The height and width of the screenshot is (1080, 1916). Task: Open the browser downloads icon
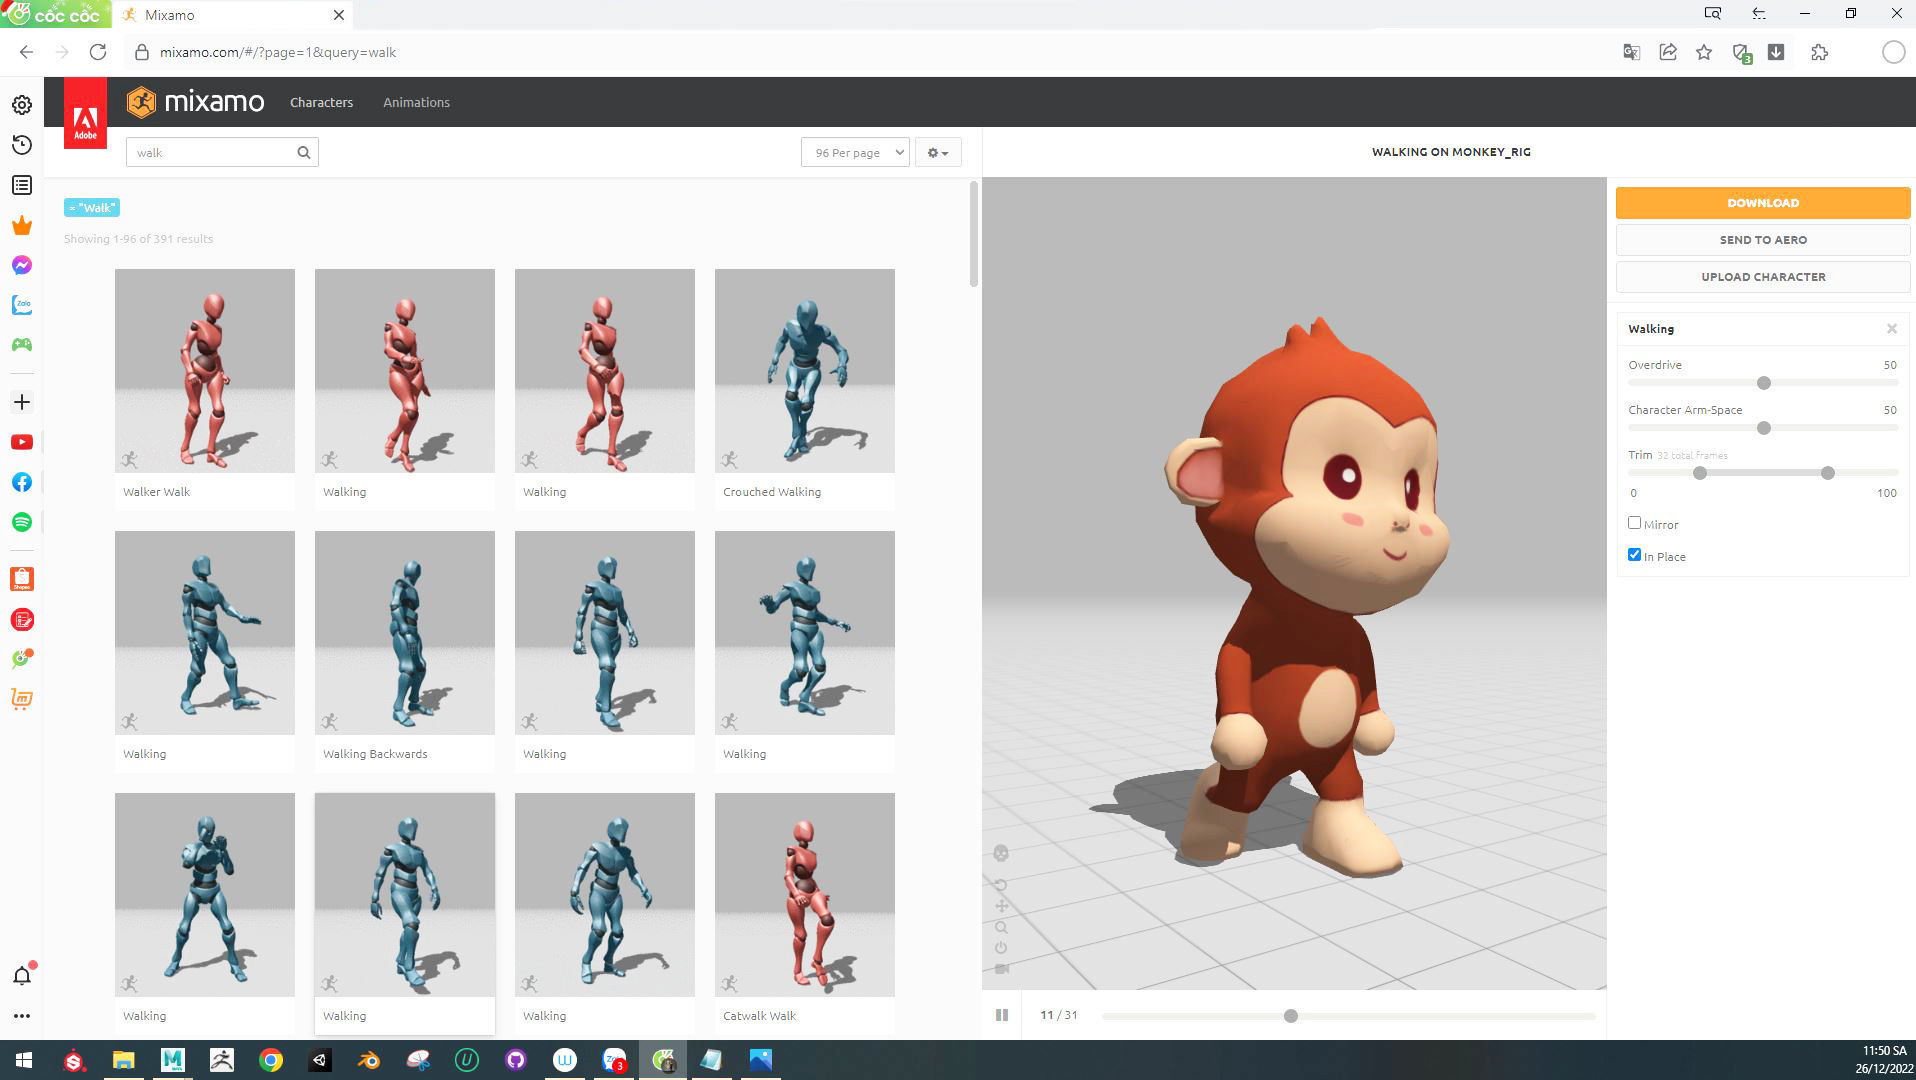tap(1776, 52)
